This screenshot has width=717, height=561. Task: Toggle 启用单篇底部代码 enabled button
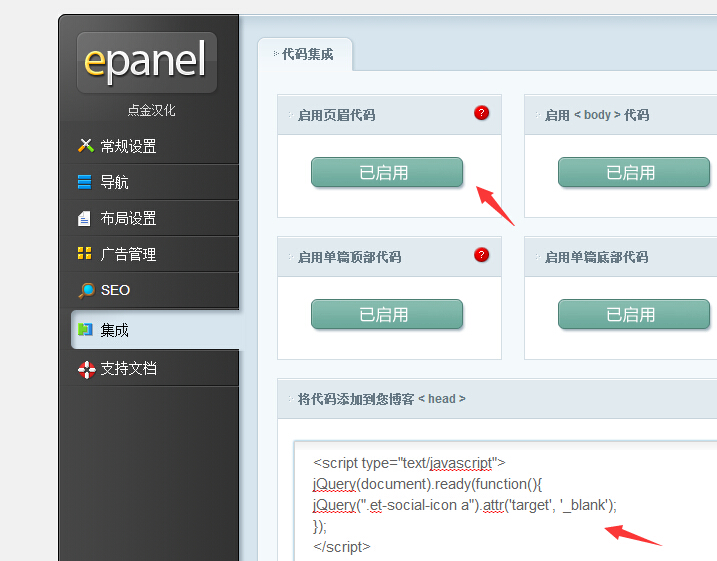coord(634,315)
